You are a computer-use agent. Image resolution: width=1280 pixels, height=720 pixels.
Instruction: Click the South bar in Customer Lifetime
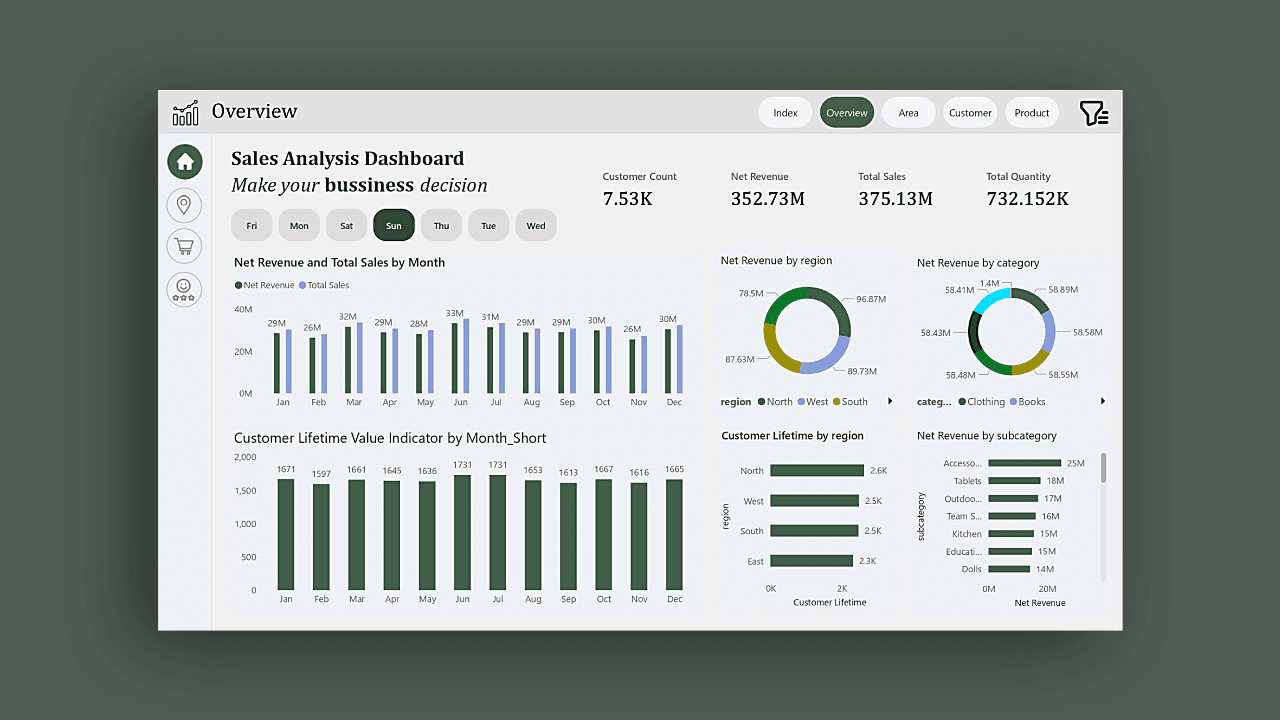pyautogui.click(x=815, y=531)
